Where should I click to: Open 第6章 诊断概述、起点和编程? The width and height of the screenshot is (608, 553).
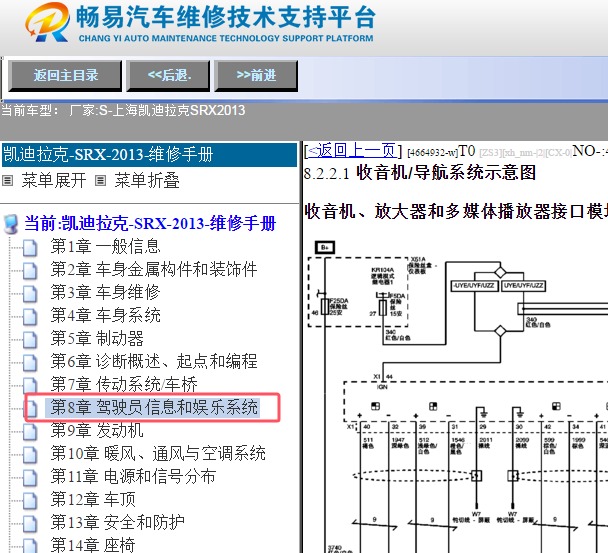click(x=154, y=361)
